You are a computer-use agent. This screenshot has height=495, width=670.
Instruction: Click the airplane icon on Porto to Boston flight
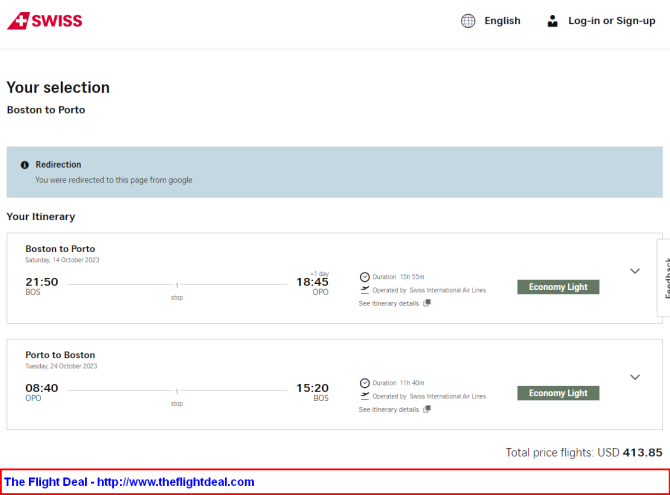[x=364, y=396]
